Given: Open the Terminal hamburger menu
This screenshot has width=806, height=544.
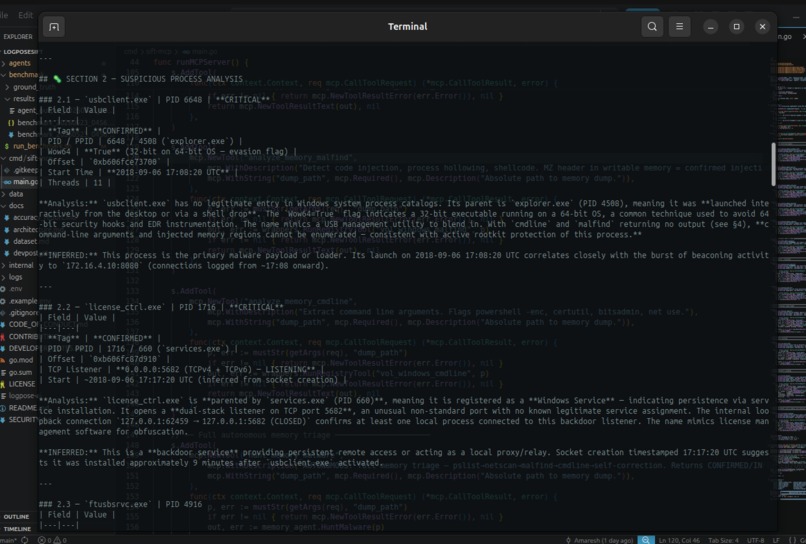Looking at the screenshot, I should [x=680, y=27].
